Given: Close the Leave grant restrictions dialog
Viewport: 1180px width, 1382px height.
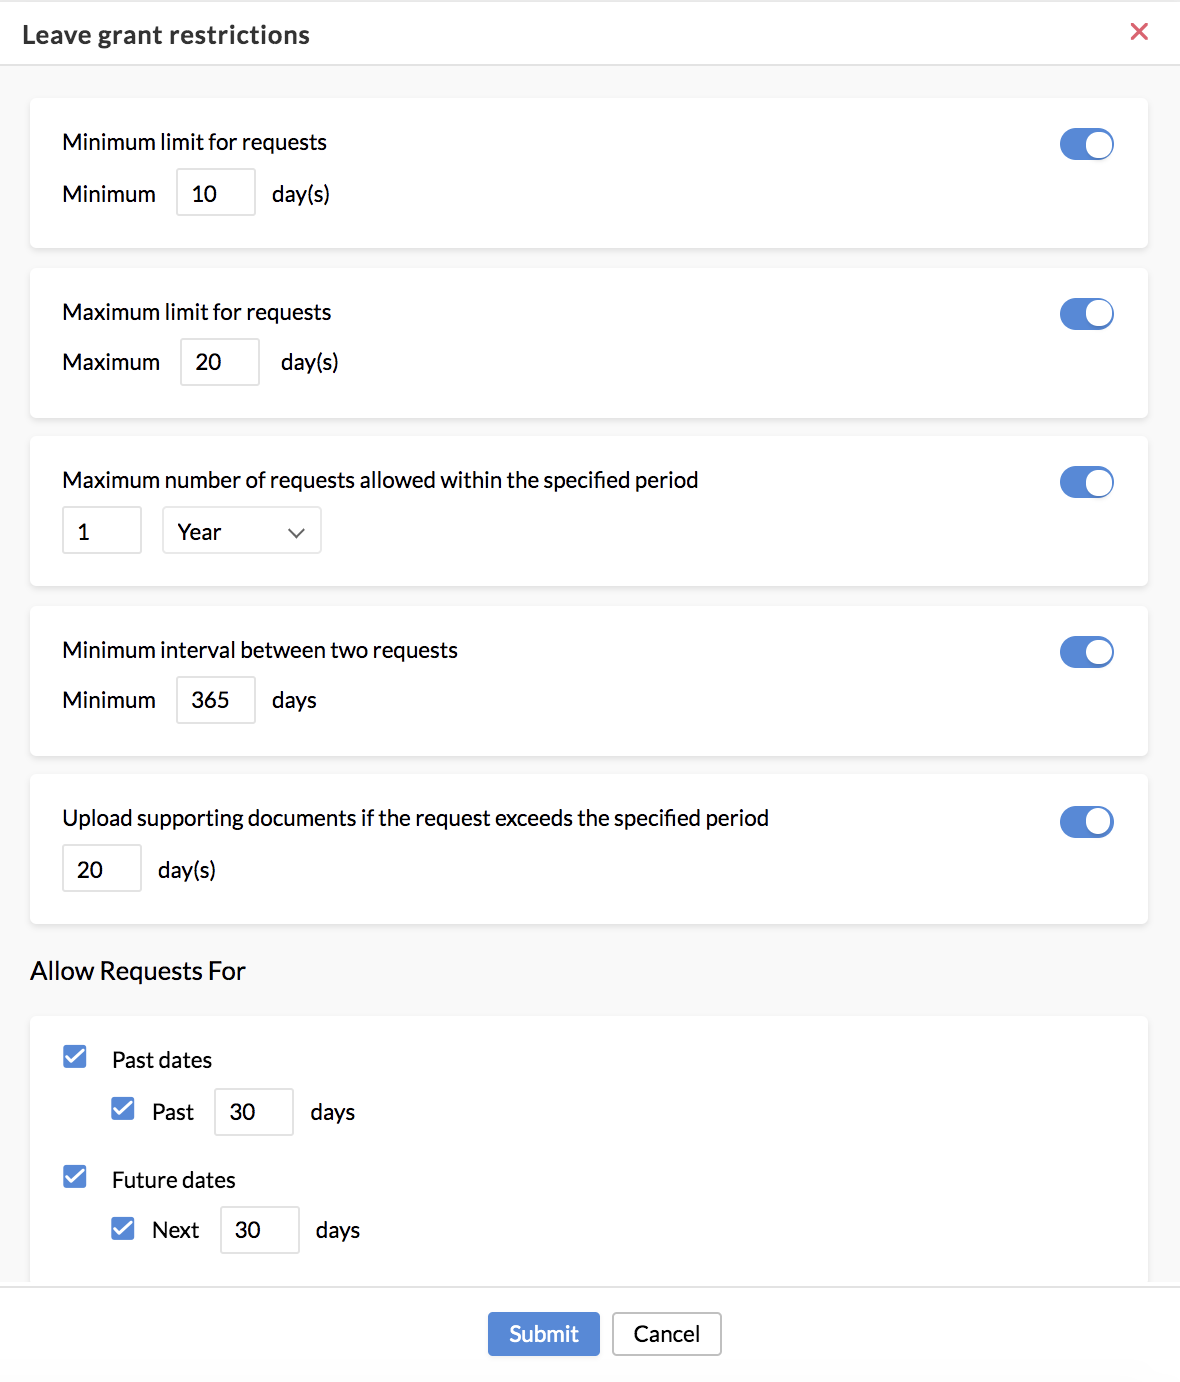Looking at the screenshot, I should [1138, 32].
